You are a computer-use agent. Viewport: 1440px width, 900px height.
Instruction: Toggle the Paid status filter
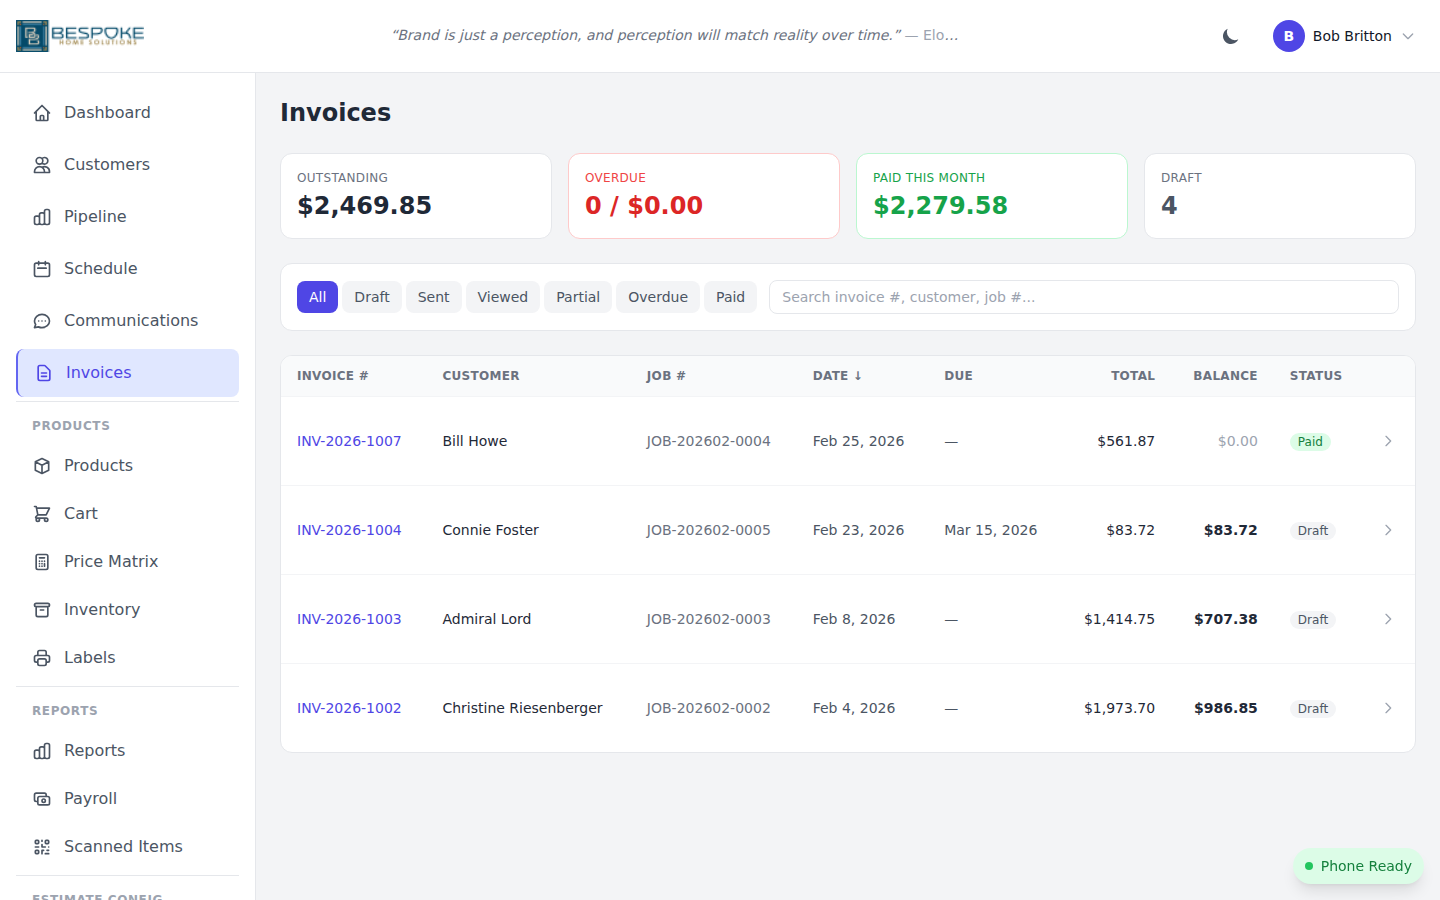(x=730, y=297)
